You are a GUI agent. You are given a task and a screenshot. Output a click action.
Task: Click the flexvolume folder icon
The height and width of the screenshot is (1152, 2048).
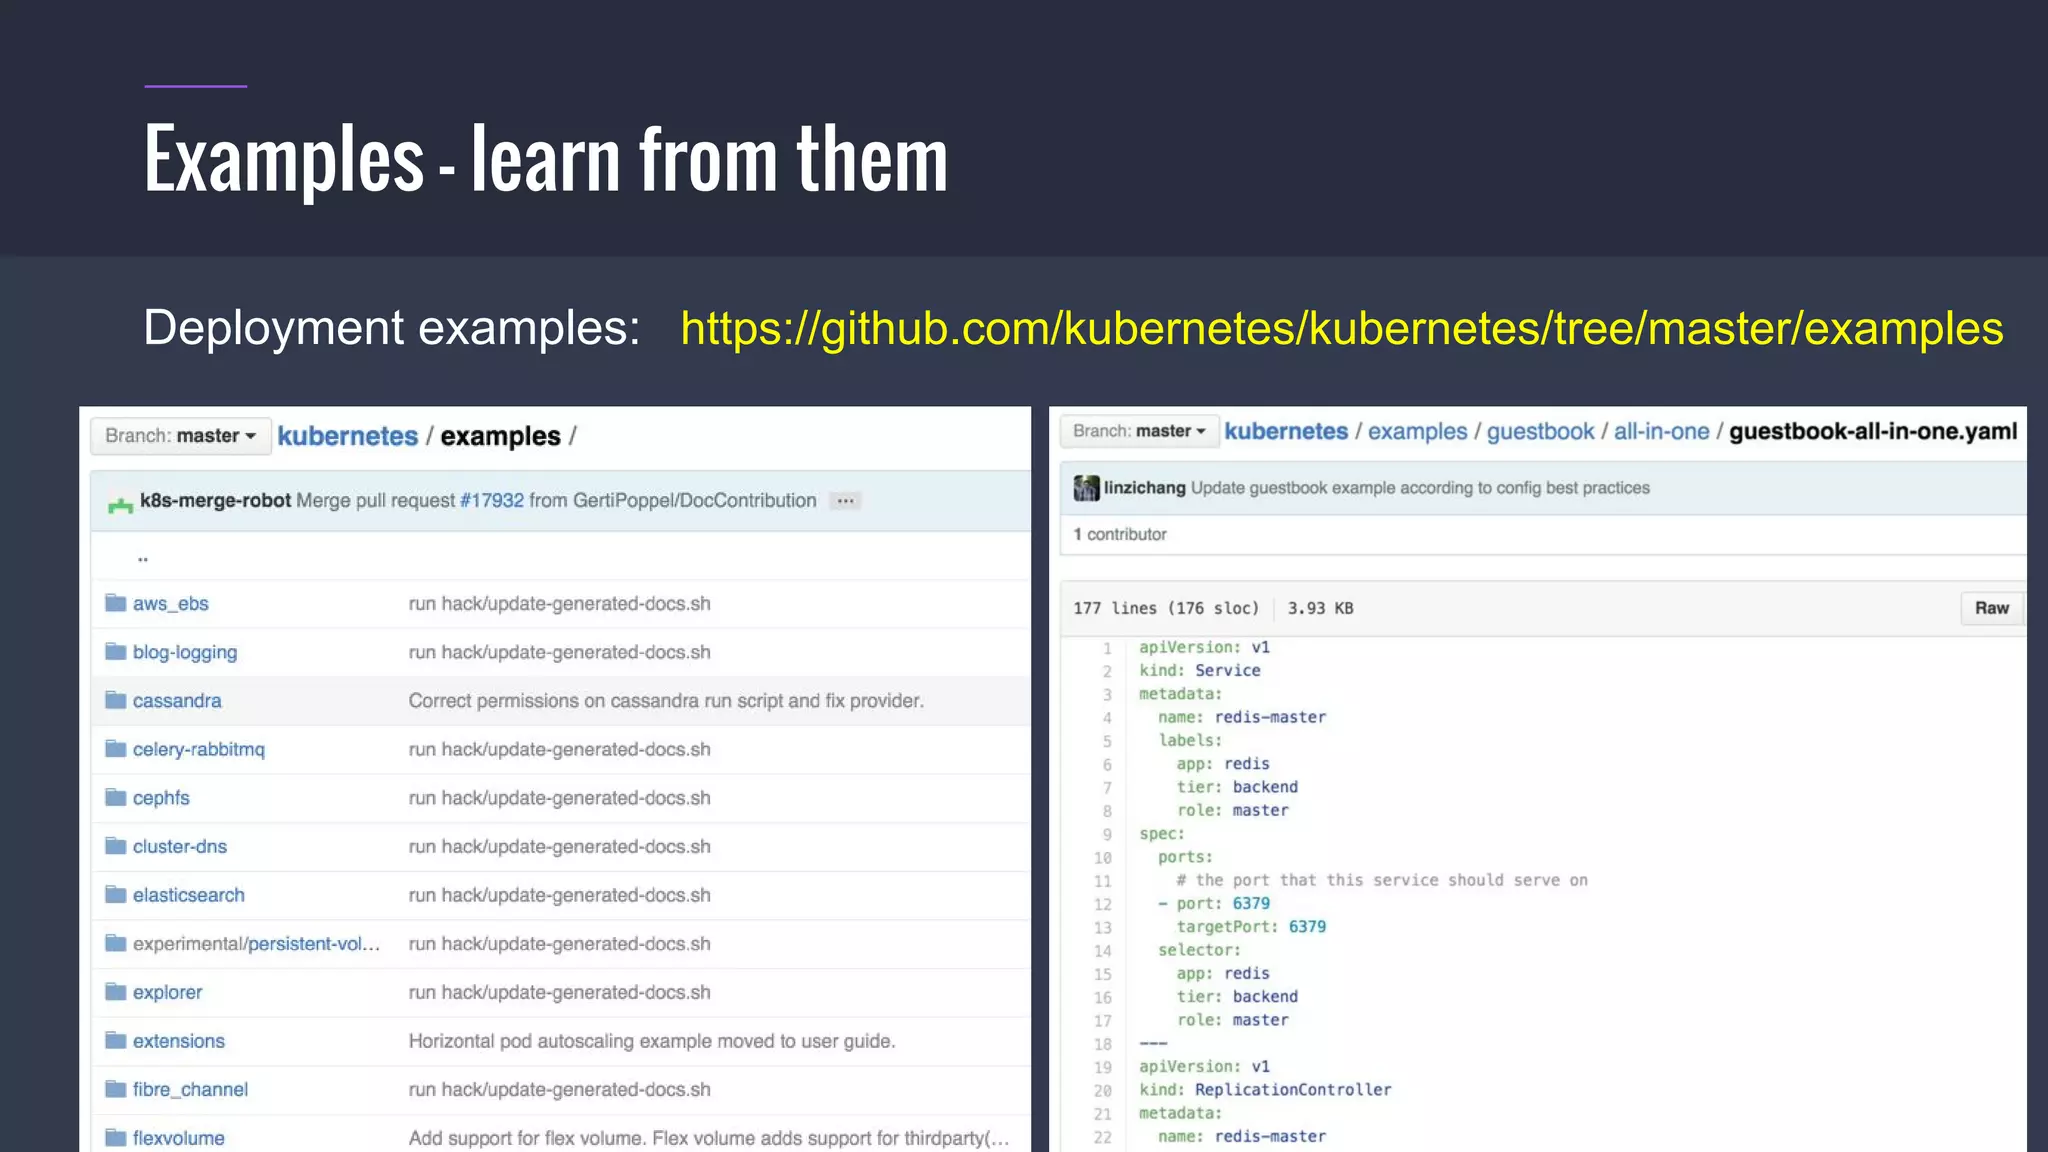(x=116, y=1137)
